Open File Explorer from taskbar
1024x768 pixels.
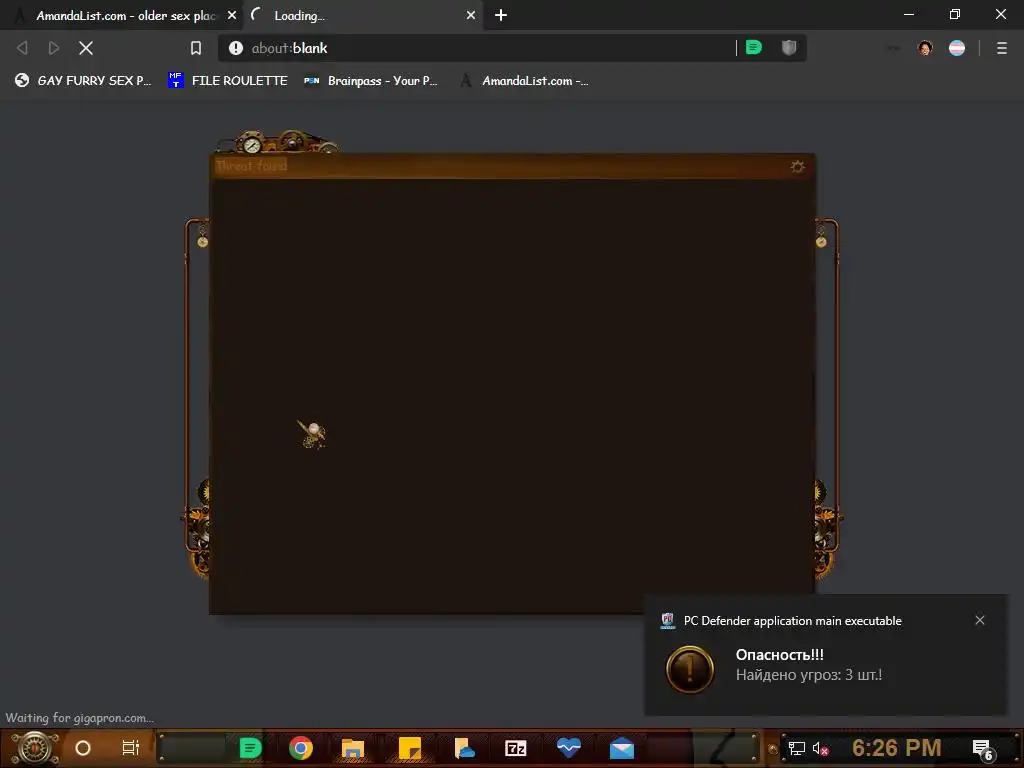[353, 748]
